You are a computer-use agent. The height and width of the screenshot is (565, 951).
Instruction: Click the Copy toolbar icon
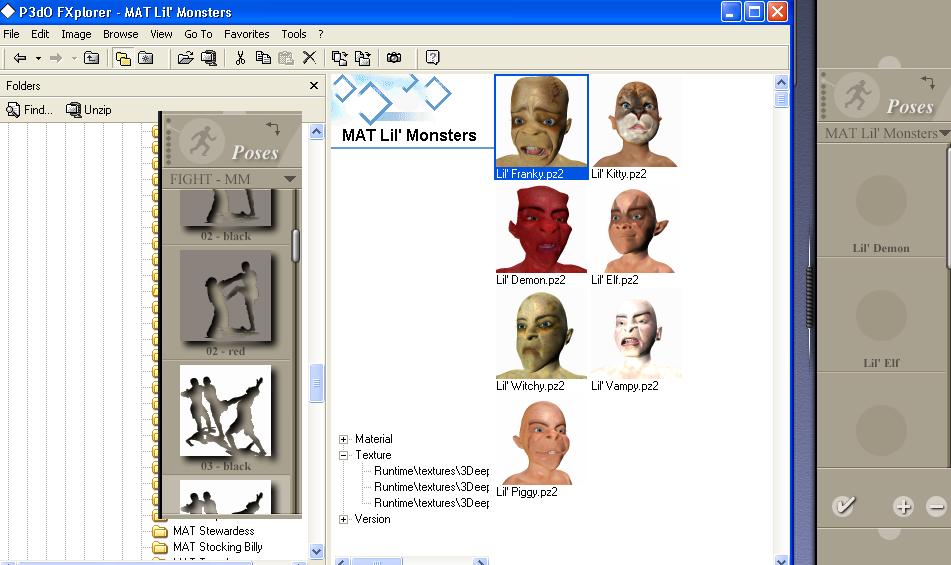[263, 58]
